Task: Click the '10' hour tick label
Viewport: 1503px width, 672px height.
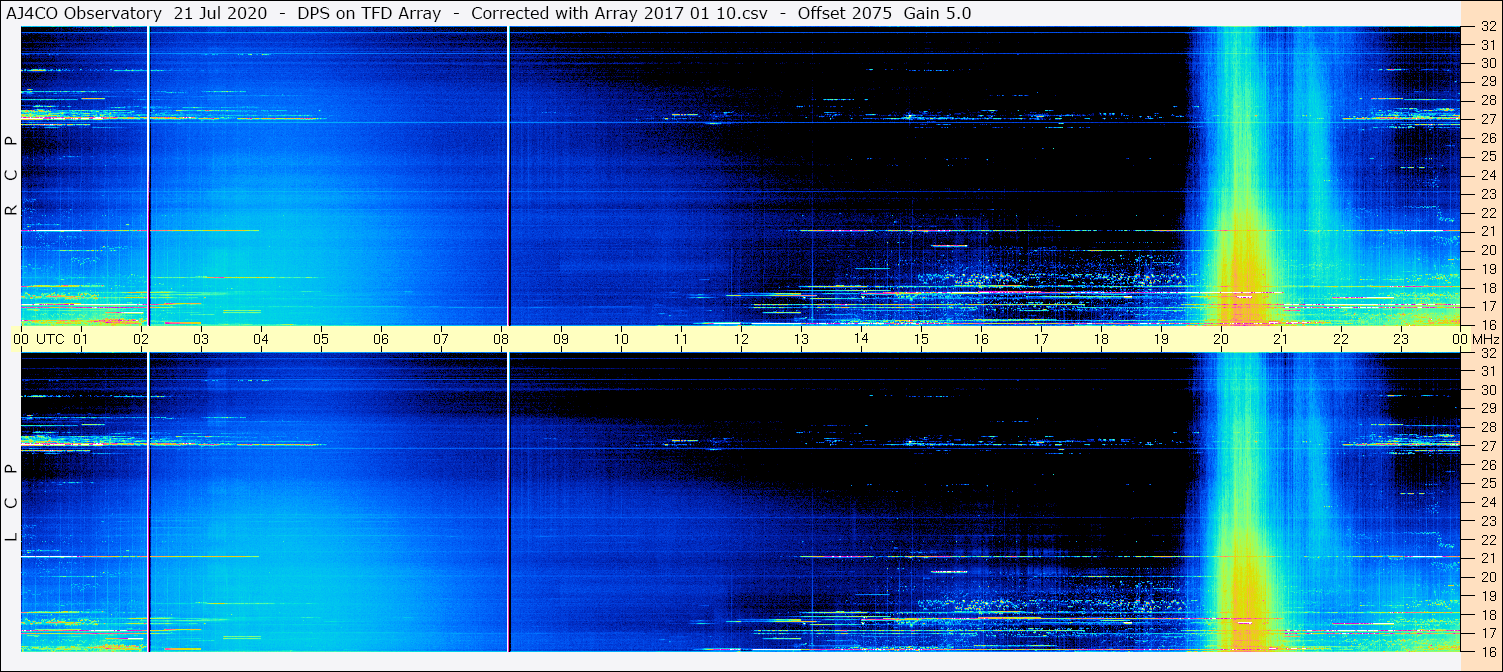Action: coord(621,339)
